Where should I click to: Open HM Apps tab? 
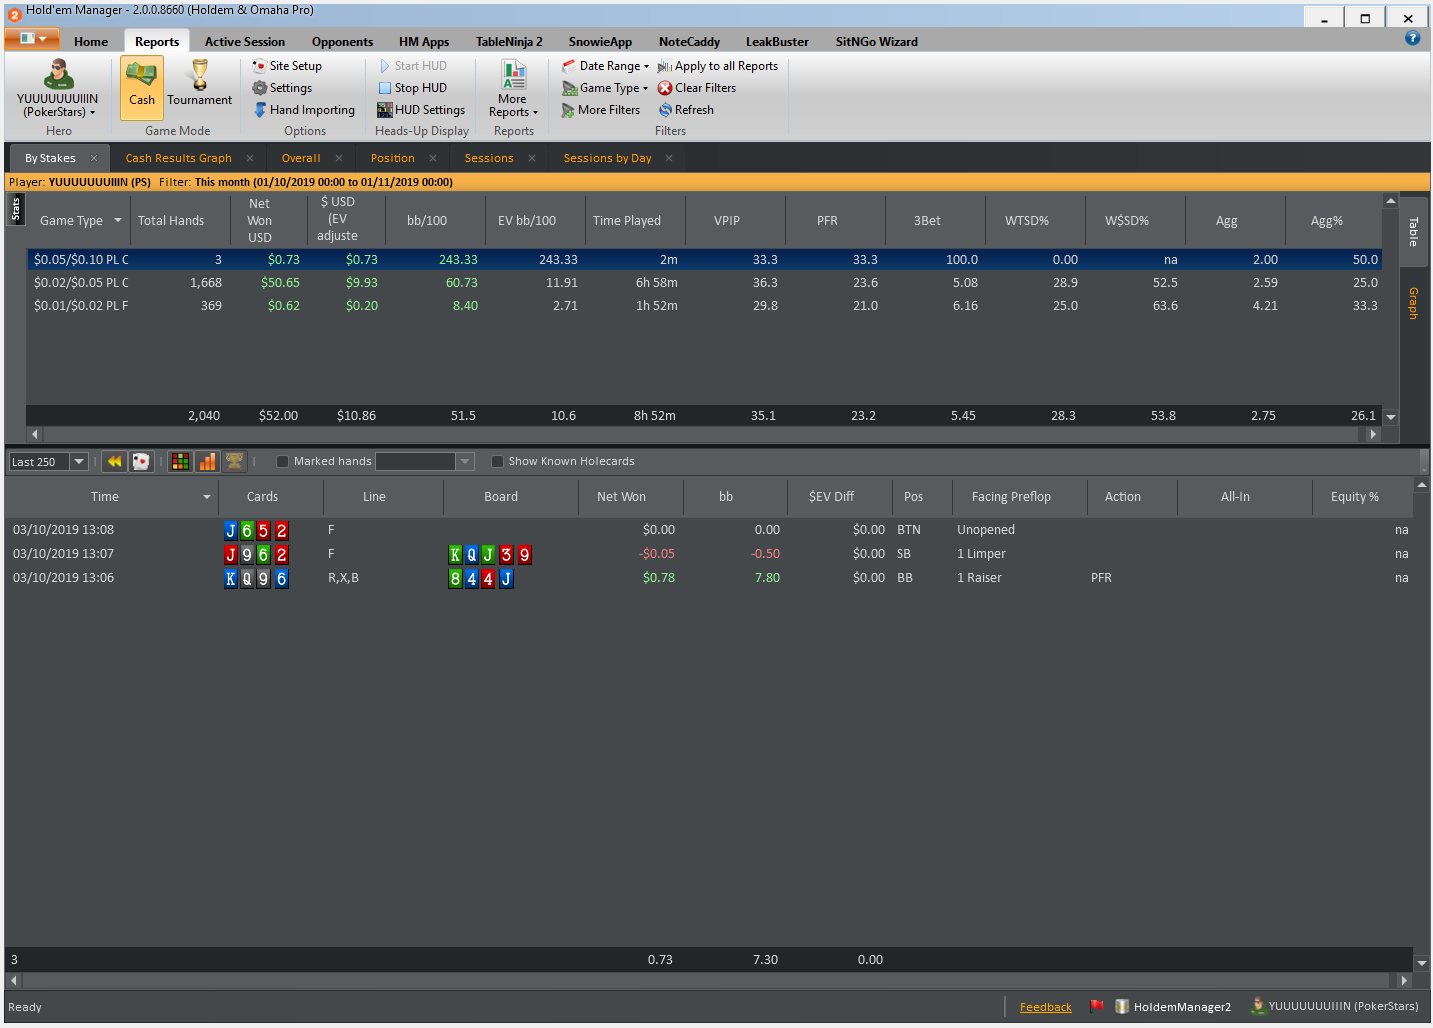tap(424, 42)
